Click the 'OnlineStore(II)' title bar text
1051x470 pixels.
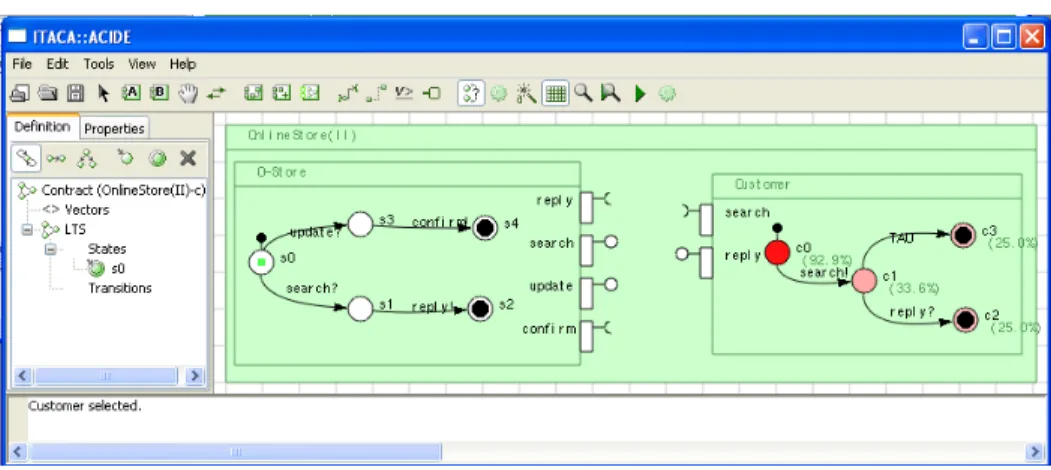[302, 135]
